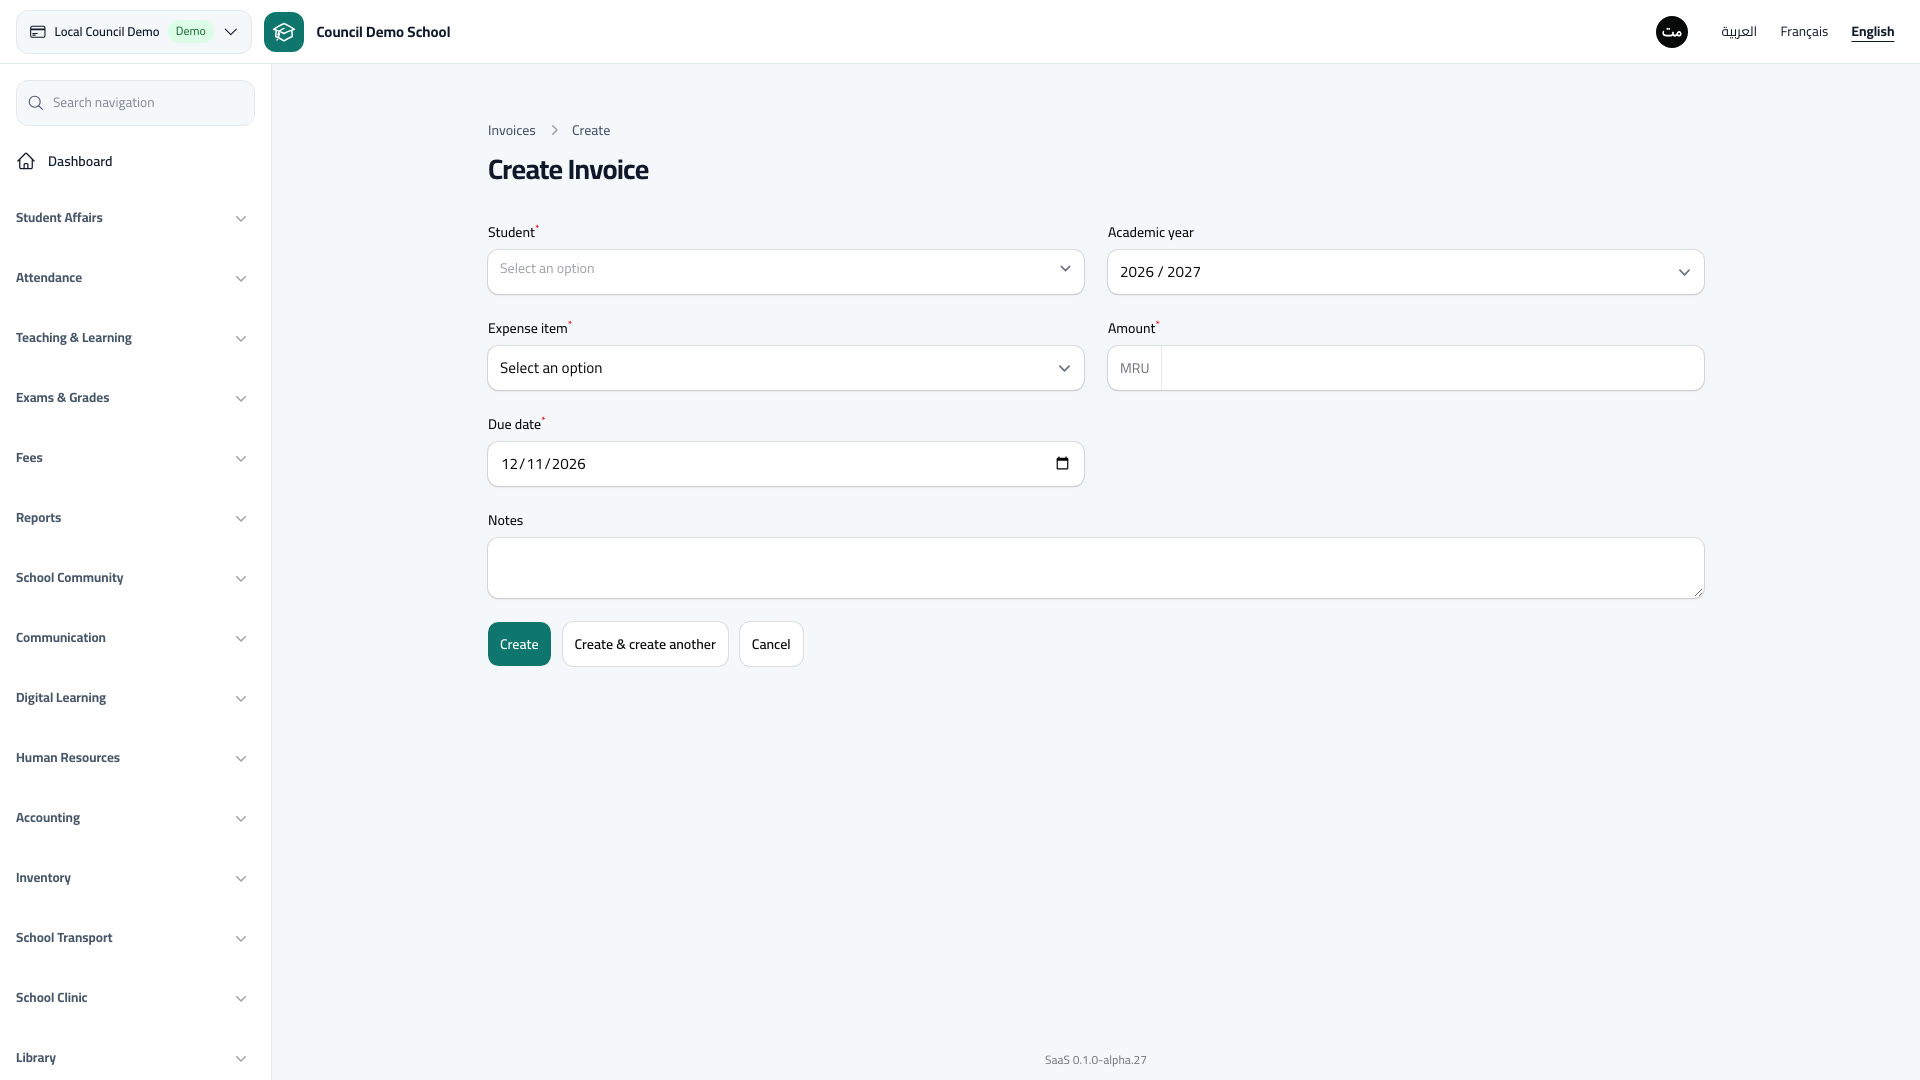This screenshot has width=1920, height=1080.
Task: Open the Academic year dropdown
Action: (1406, 272)
